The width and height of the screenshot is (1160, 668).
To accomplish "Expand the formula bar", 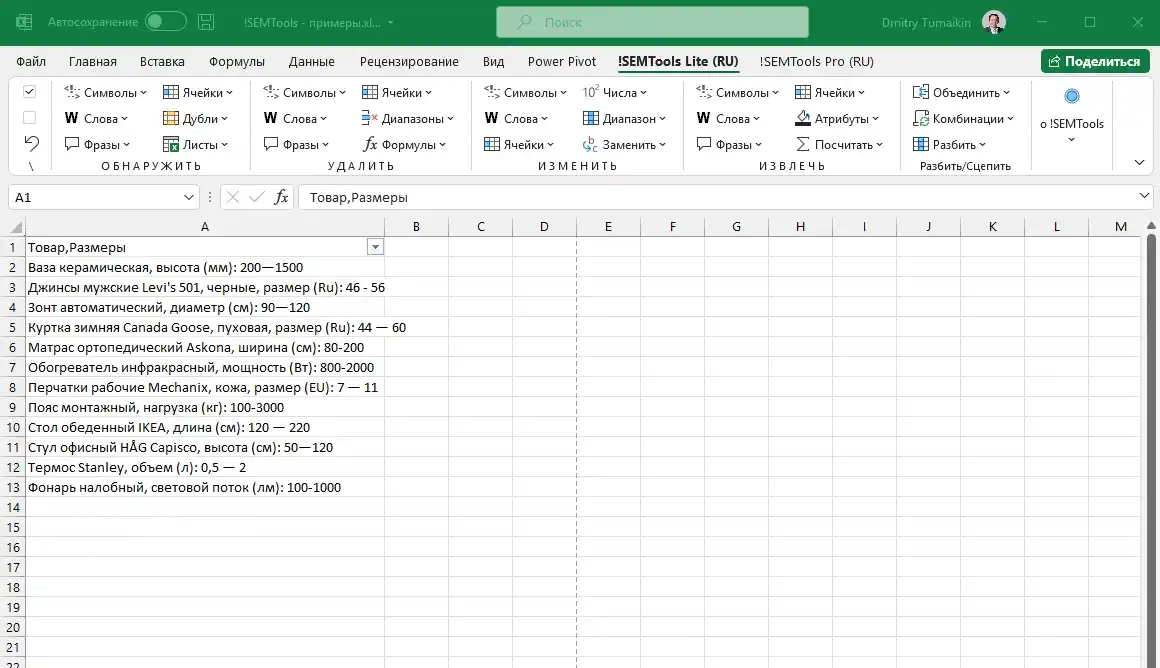I will (1144, 196).
